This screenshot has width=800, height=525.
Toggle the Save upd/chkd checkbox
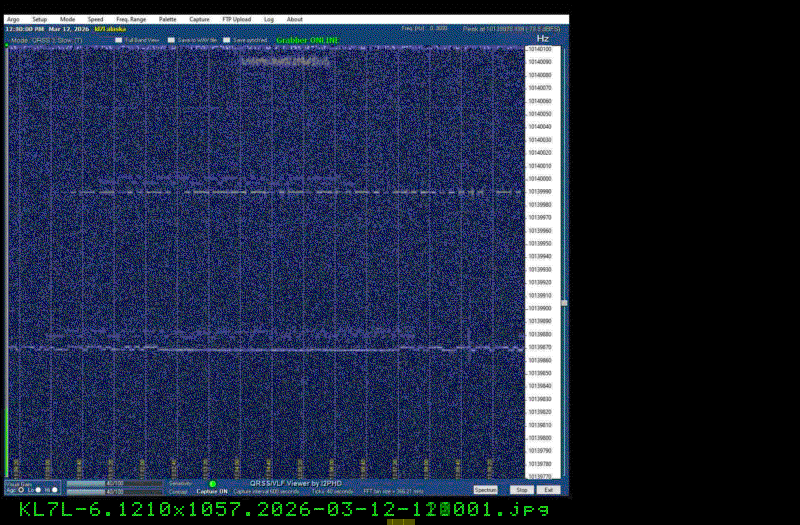click(227, 40)
